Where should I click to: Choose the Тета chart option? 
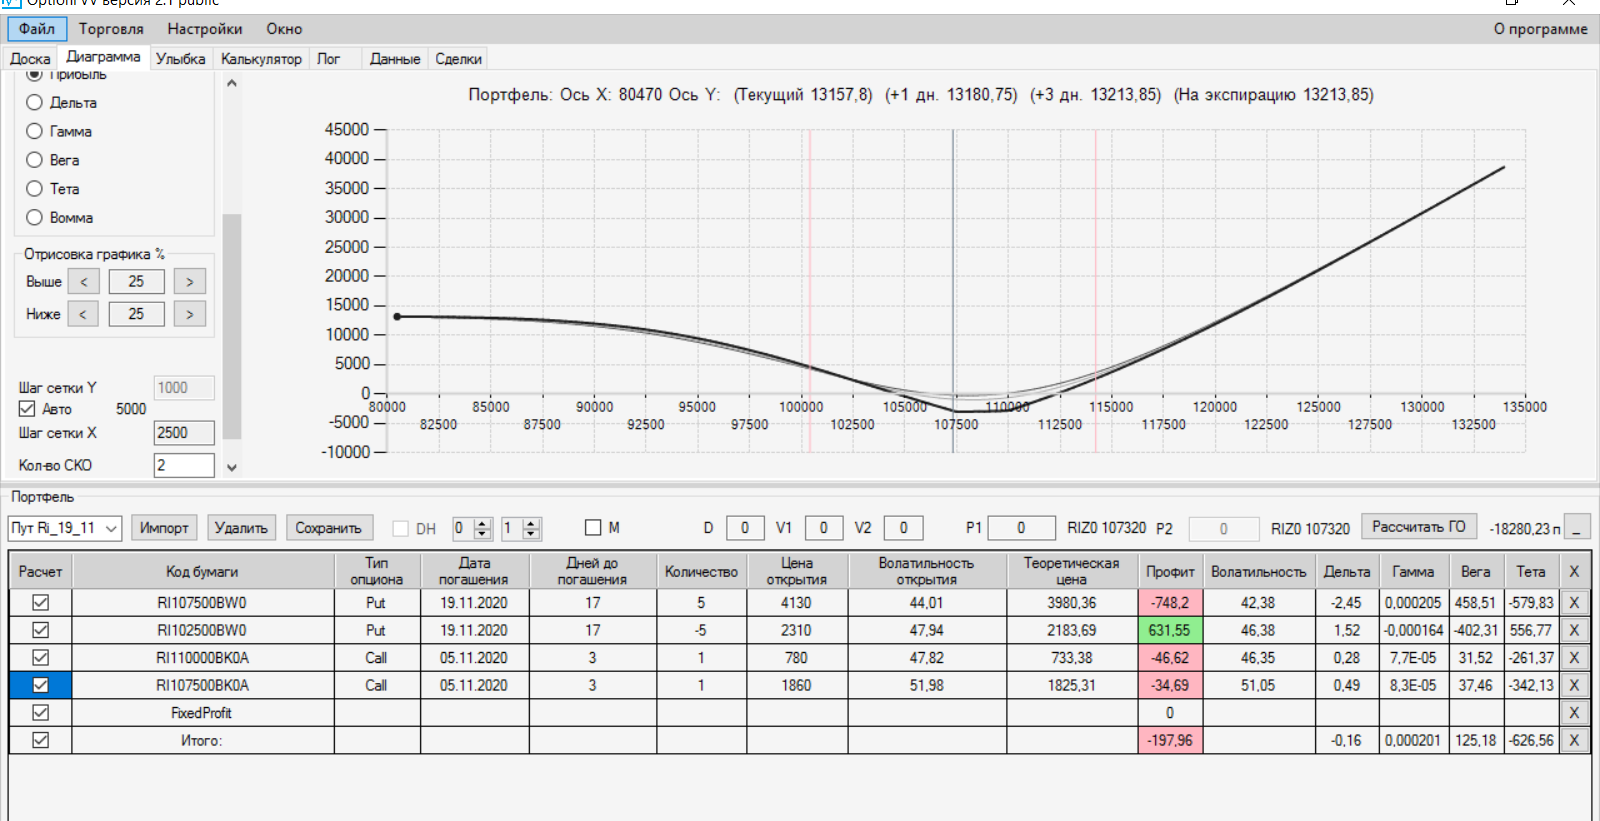tap(34, 189)
